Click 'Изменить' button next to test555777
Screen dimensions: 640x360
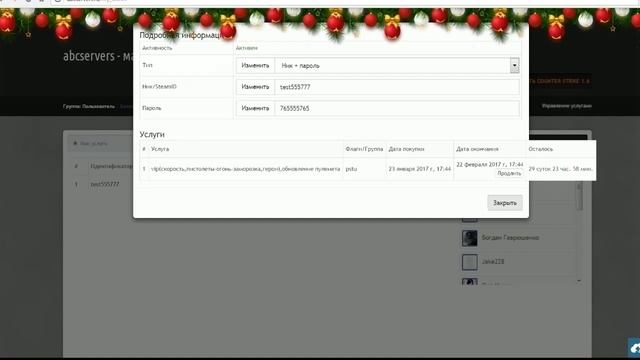pos(255,87)
